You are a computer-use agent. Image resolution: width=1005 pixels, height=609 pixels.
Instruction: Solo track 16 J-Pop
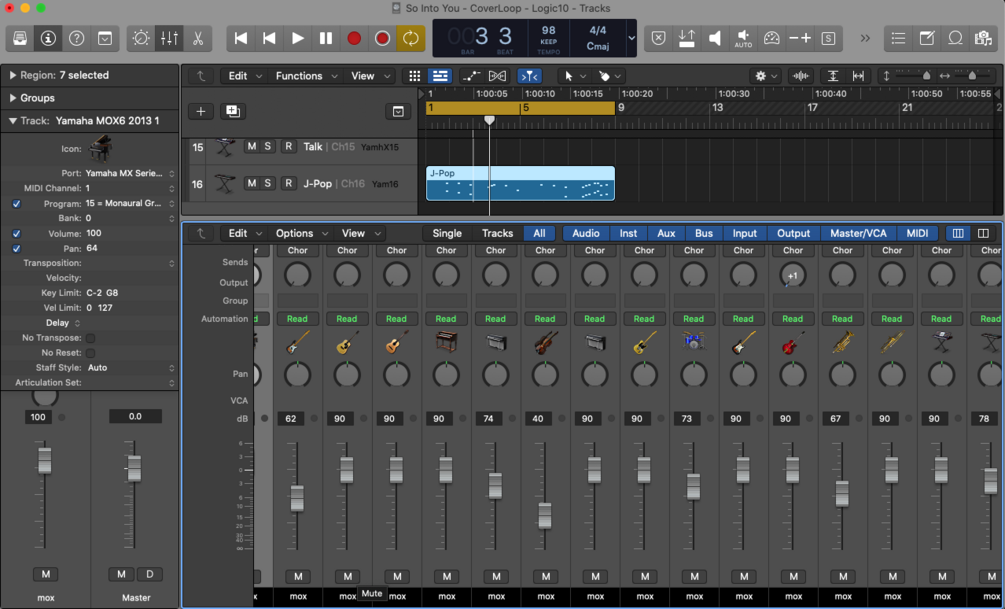coord(267,183)
